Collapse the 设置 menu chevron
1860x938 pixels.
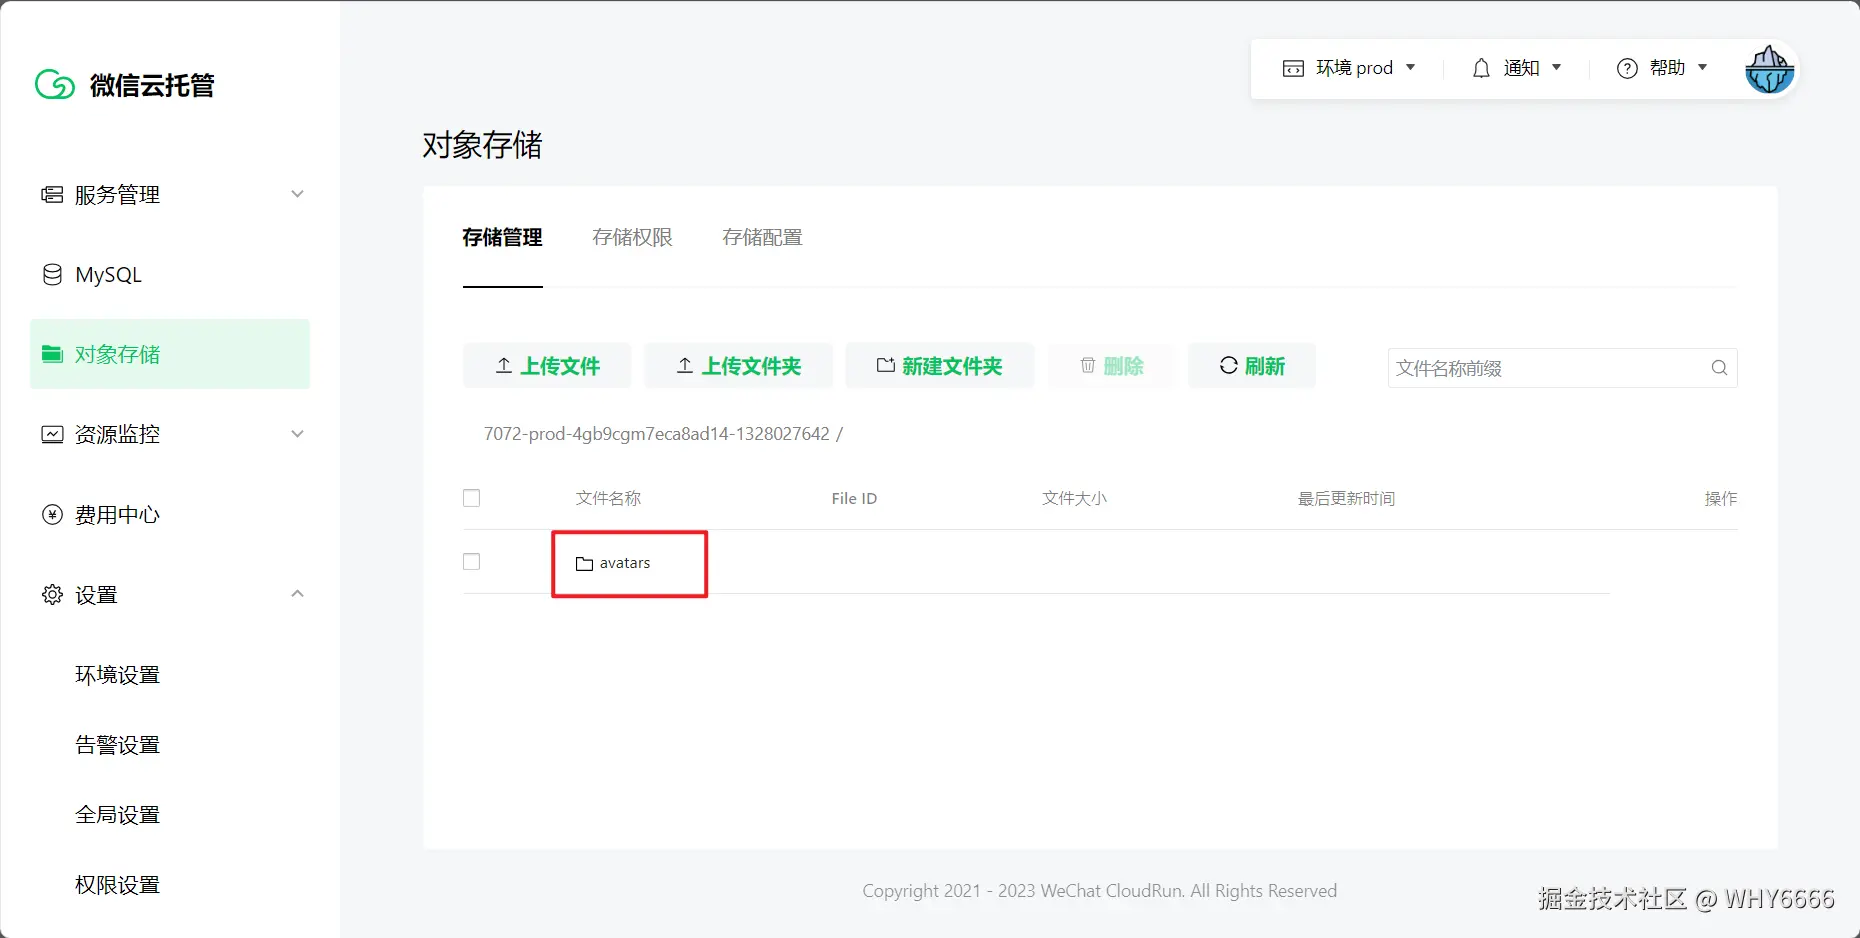pos(297,594)
